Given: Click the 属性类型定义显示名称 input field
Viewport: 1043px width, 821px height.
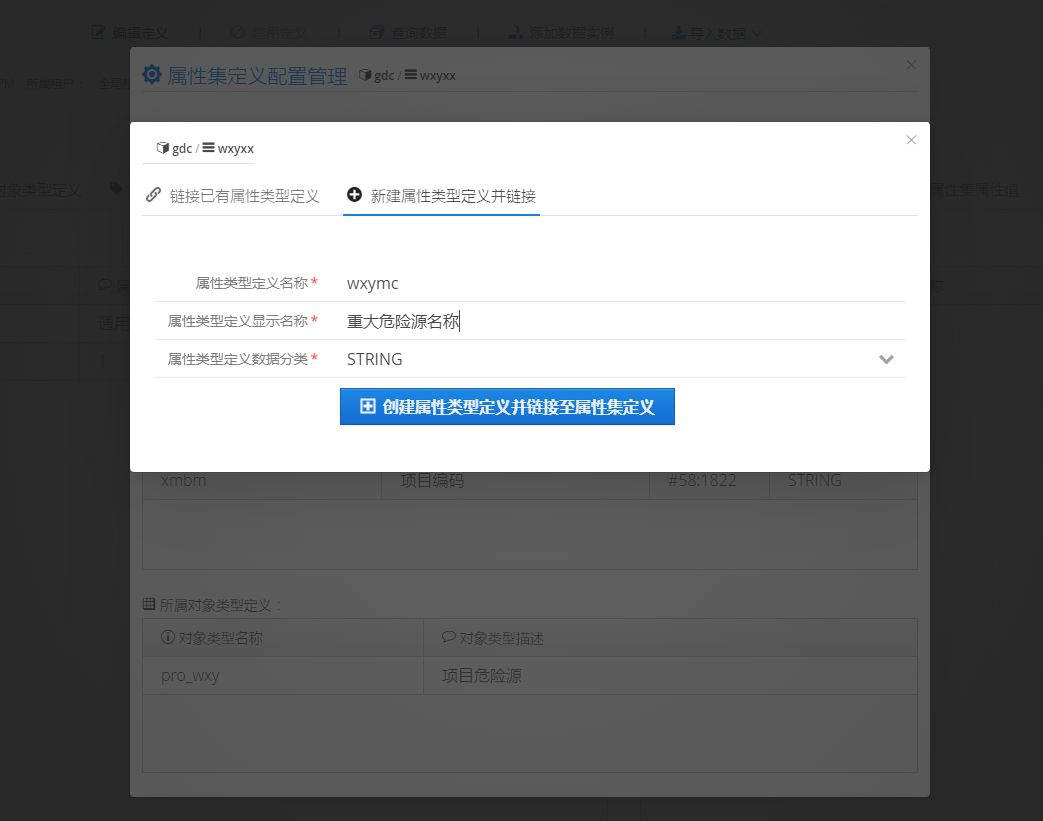Looking at the screenshot, I should click(620, 321).
